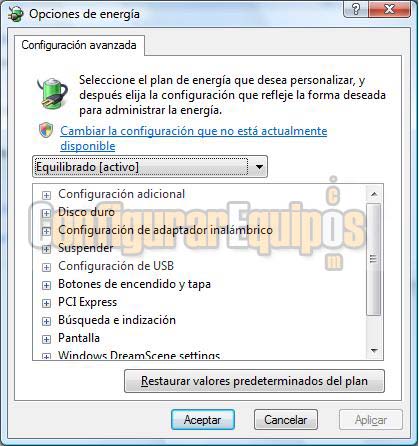Click the settings list scrollbar down arrow
419x446 pixels.
point(374,350)
